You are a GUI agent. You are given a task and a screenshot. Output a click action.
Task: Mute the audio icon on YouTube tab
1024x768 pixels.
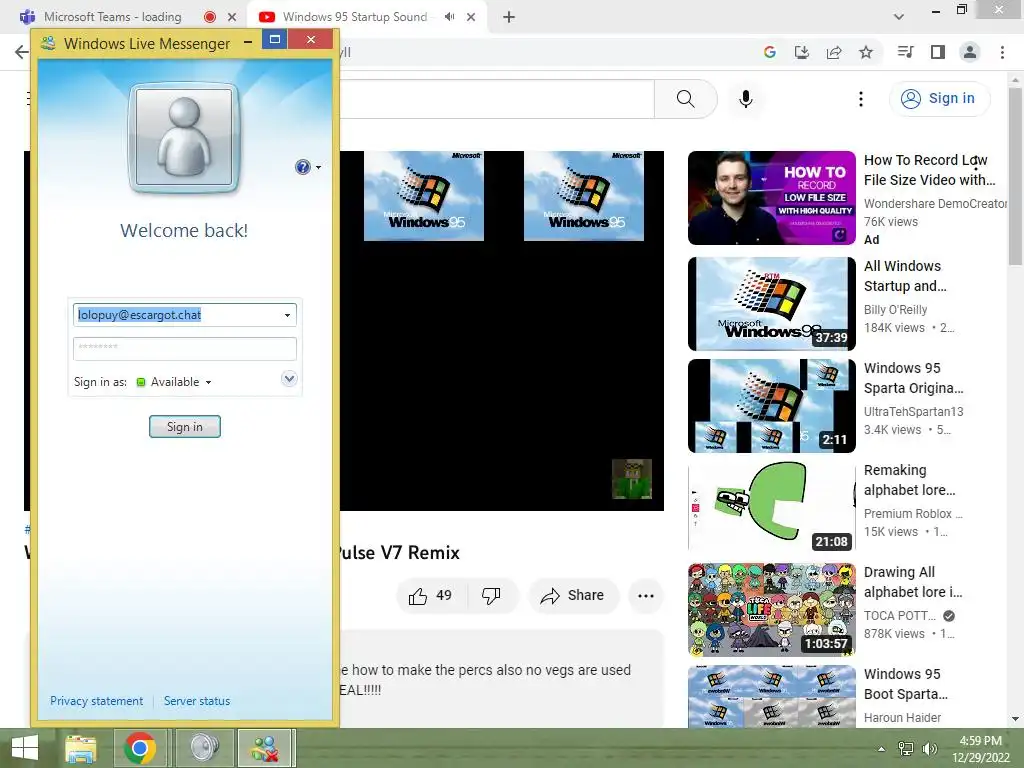point(449,17)
